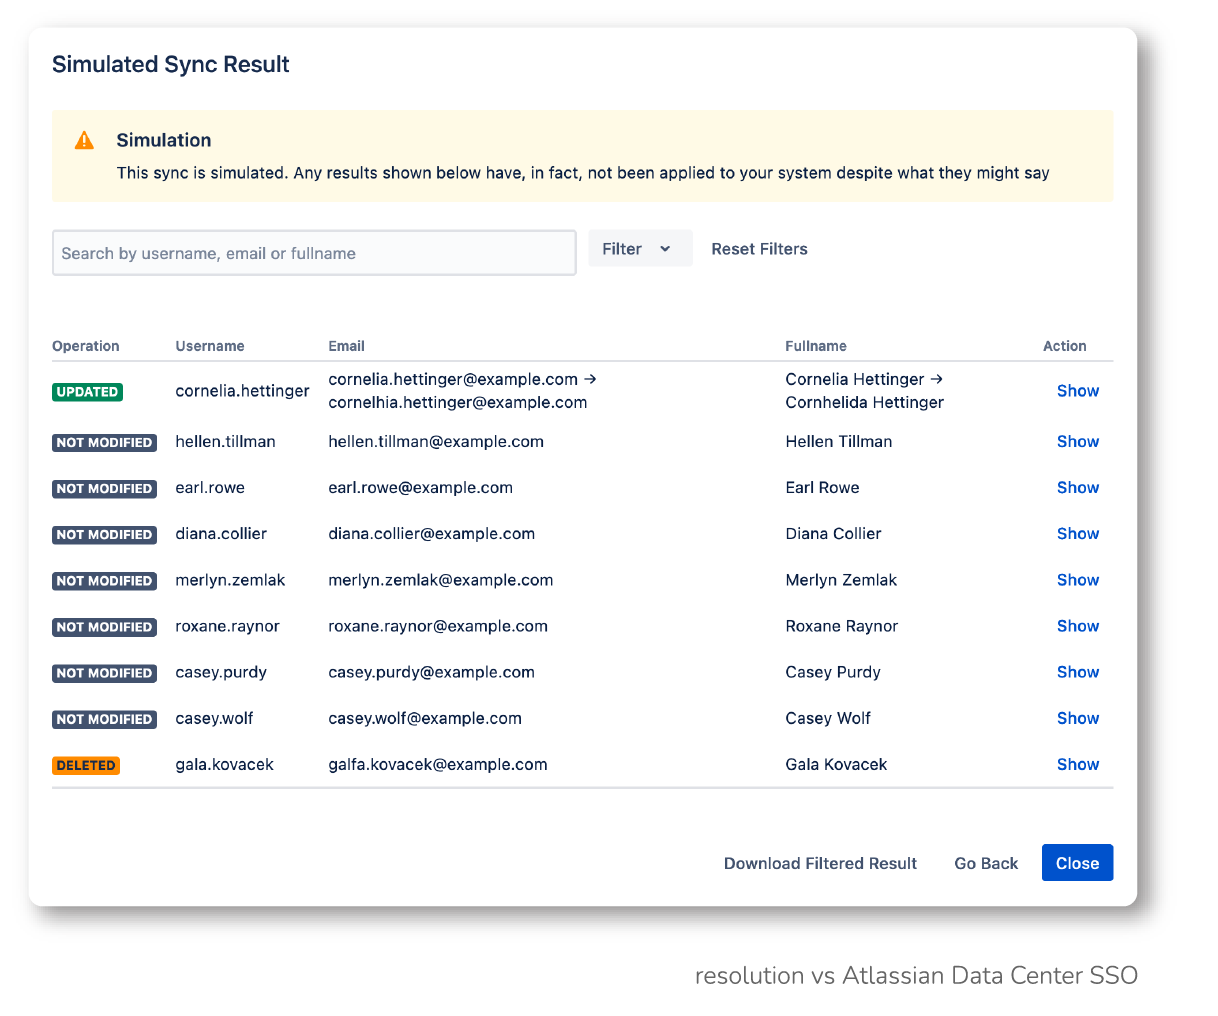Show details for gala.kovacek
The image size is (1218, 1016).
tap(1078, 763)
